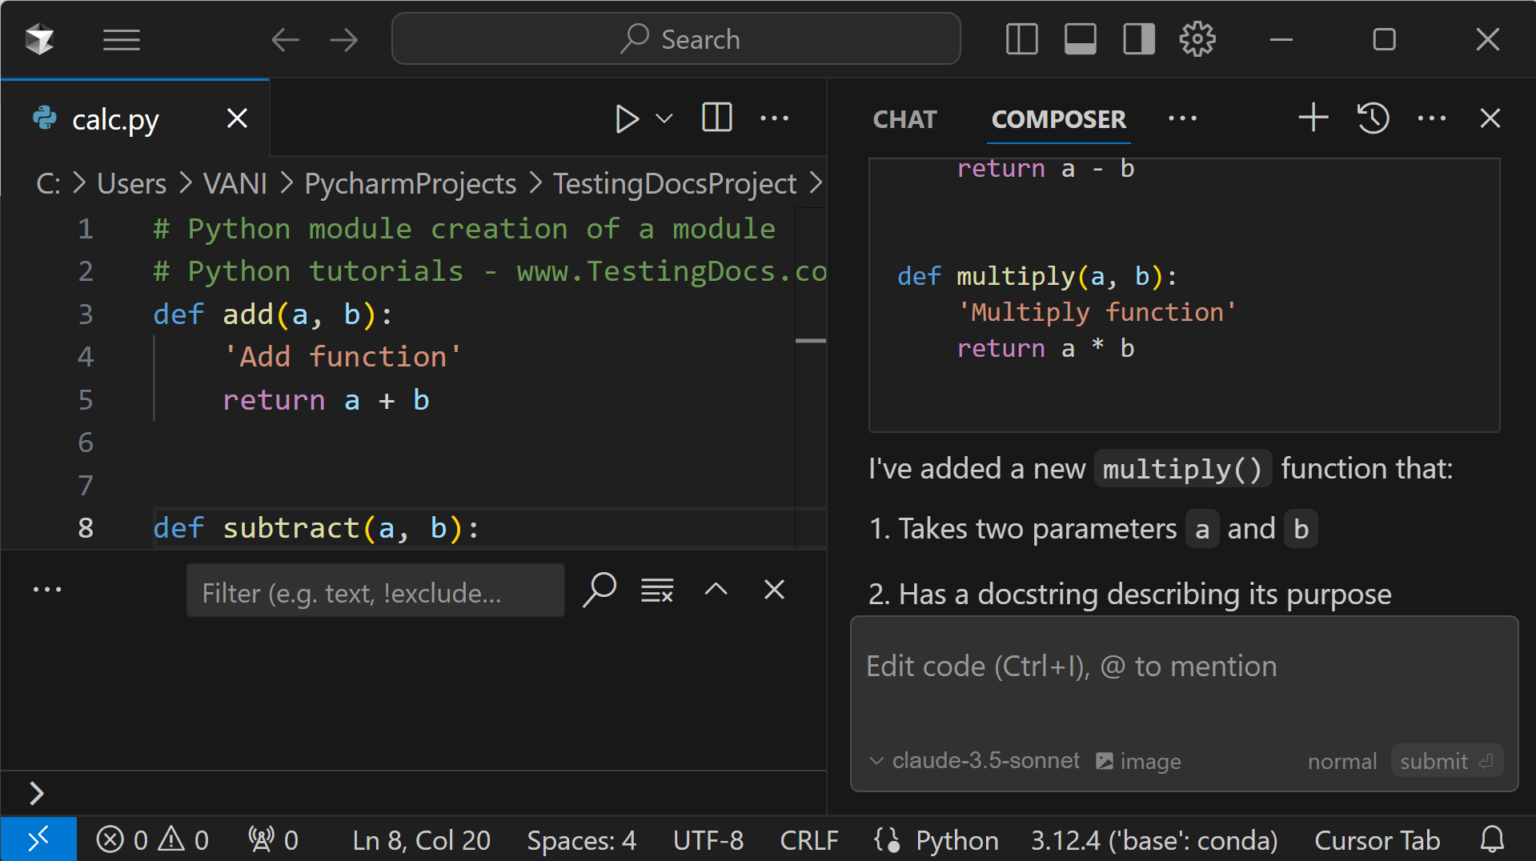
Task: Open Cursor settings gear
Action: 1197,39
